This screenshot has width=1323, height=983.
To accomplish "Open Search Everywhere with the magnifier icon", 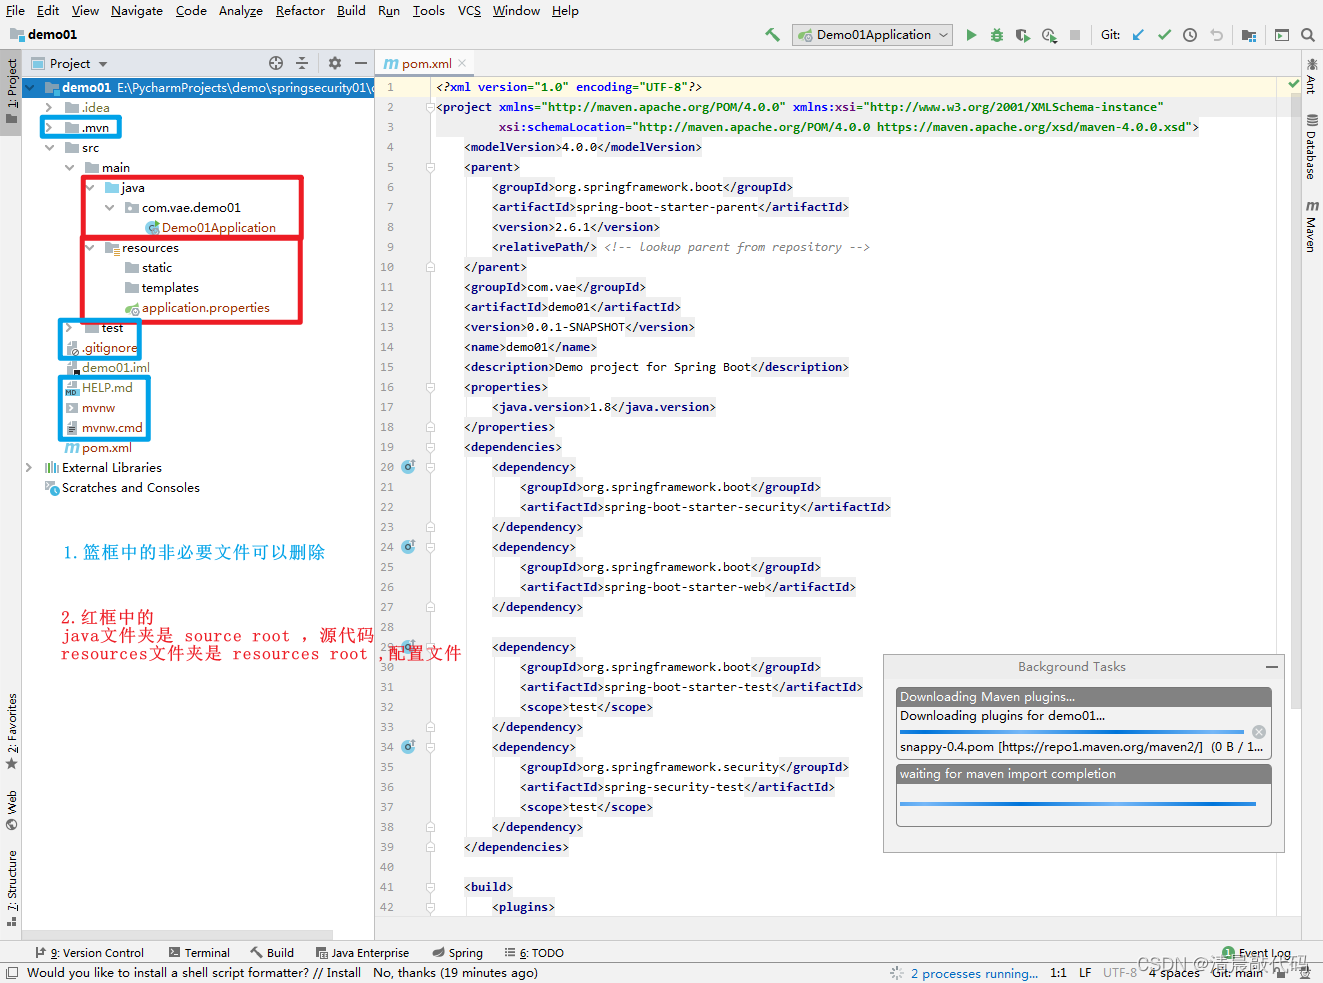I will pos(1306,34).
